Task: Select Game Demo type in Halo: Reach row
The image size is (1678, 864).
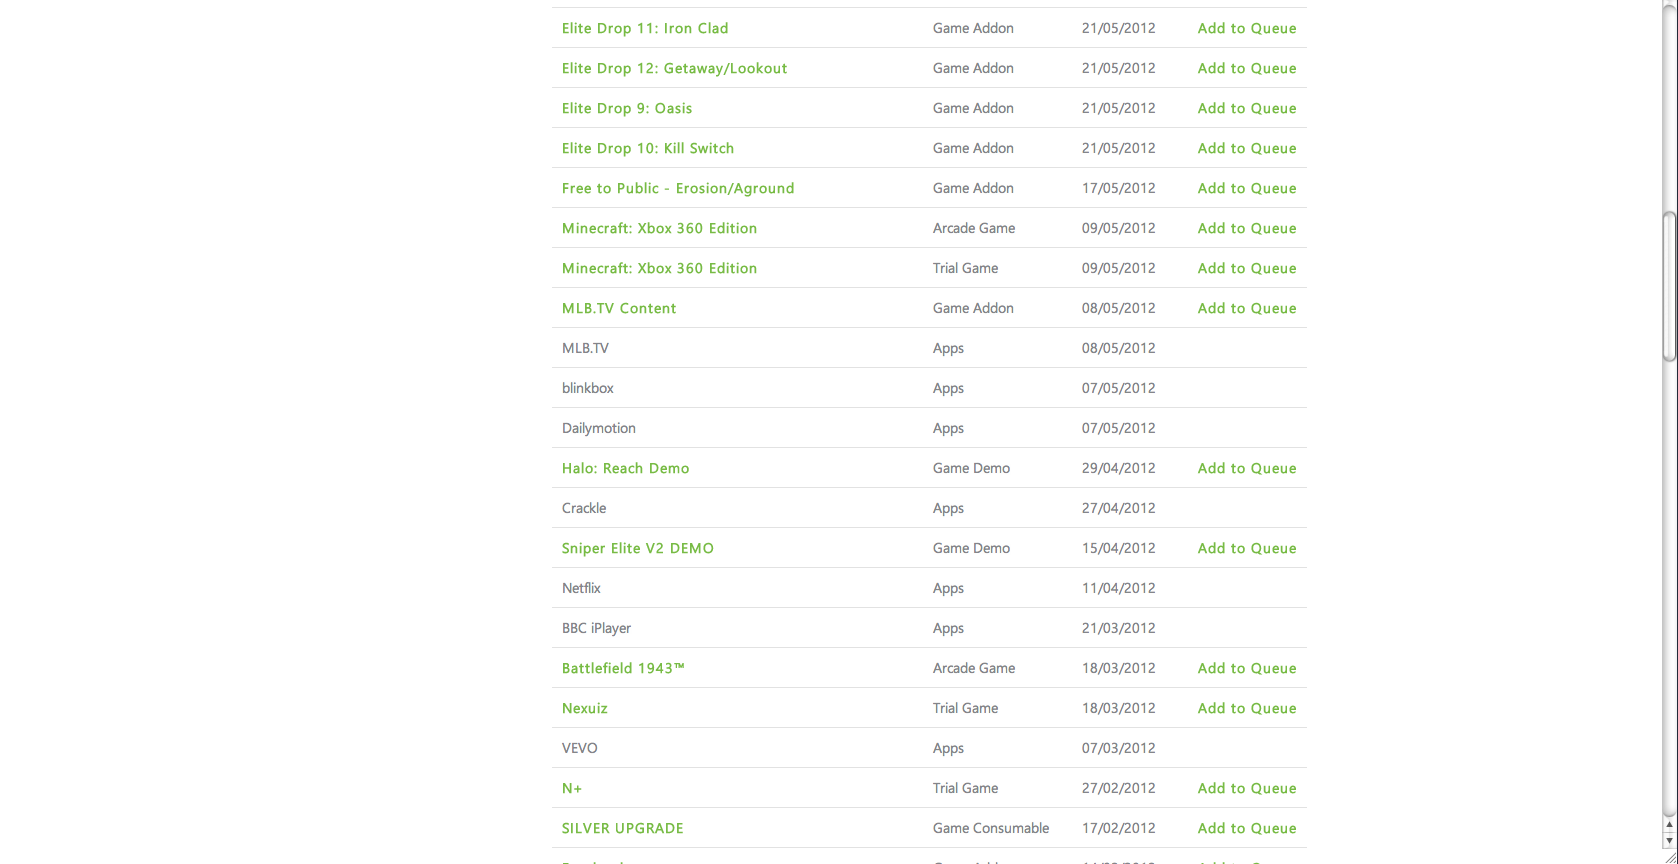Action: pyautogui.click(x=971, y=468)
